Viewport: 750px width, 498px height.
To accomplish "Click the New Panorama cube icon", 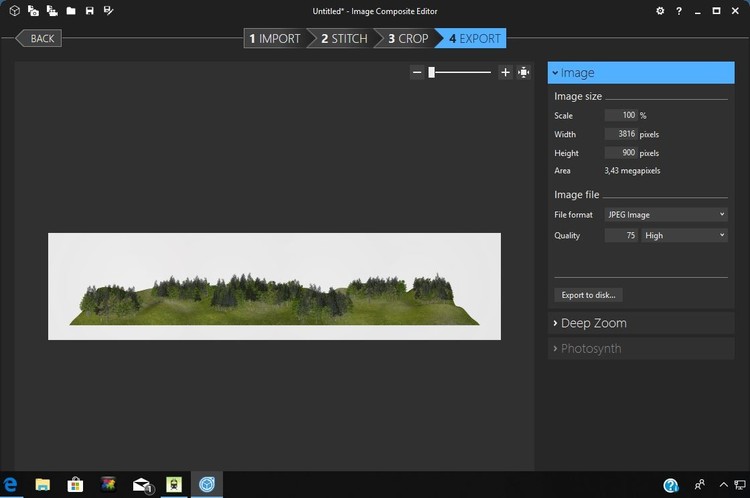I will (x=15, y=11).
